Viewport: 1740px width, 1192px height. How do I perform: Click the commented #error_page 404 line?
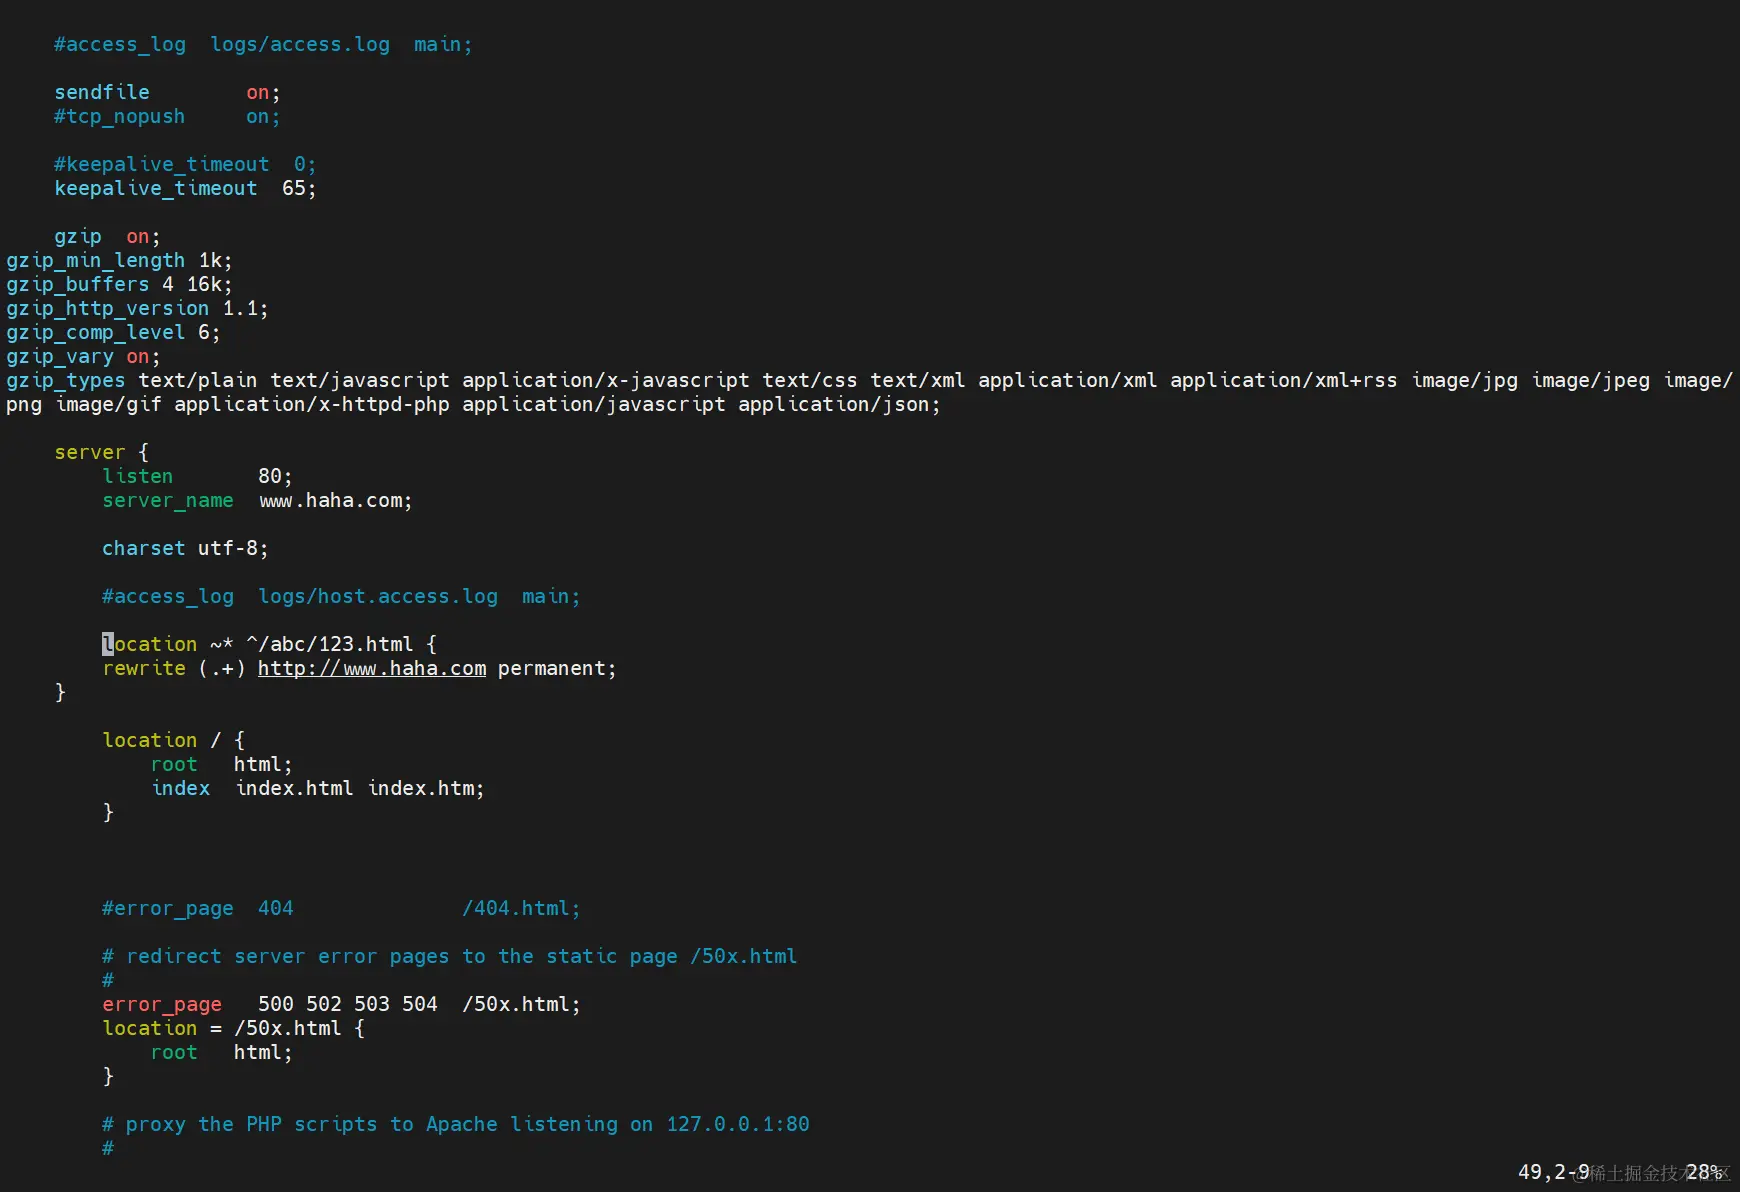tap(341, 908)
